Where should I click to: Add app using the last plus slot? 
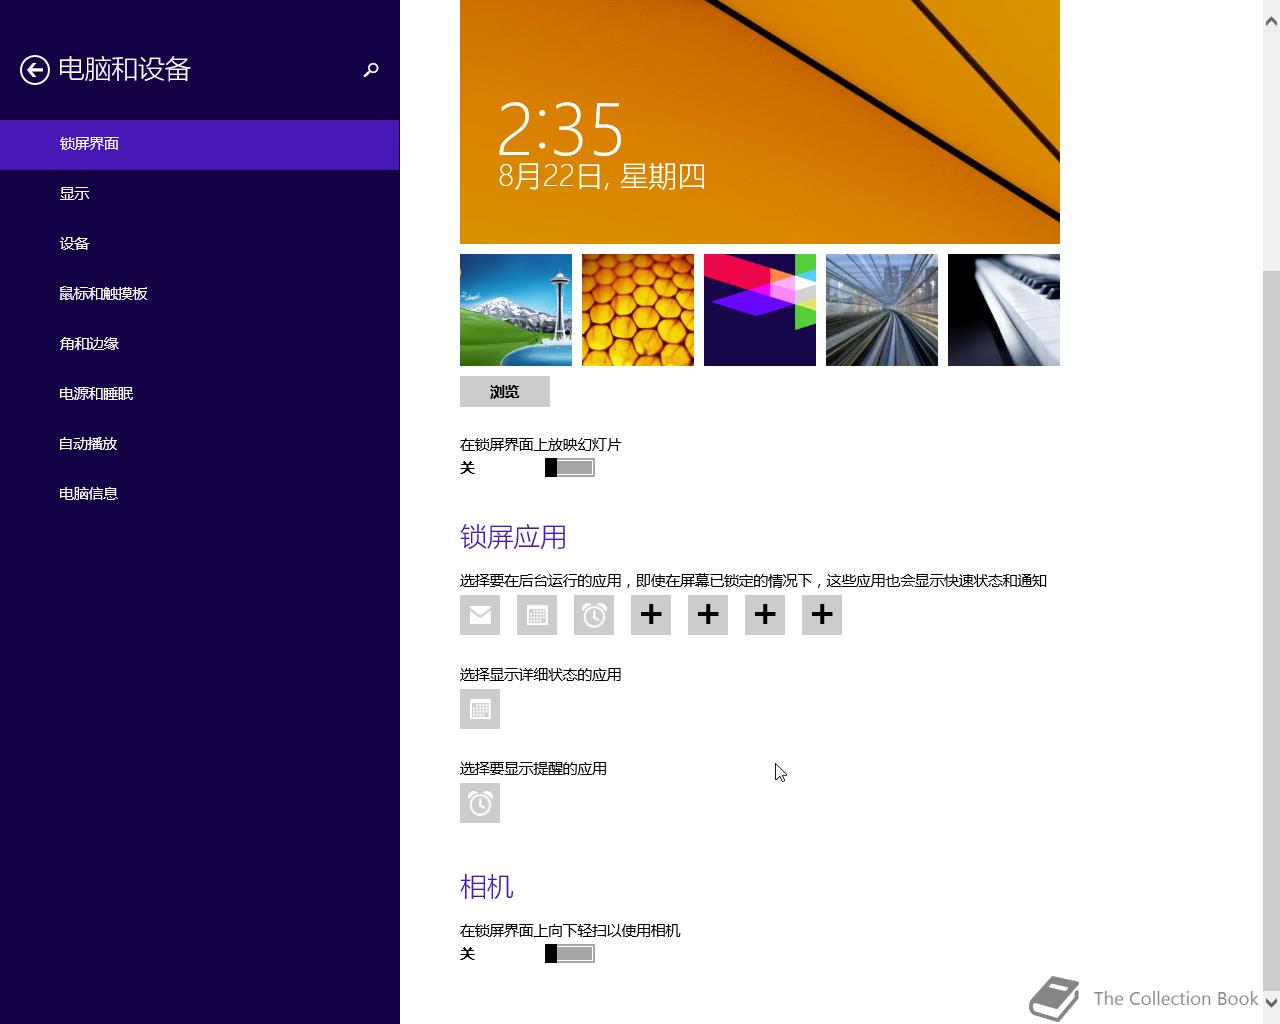[x=822, y=615]
